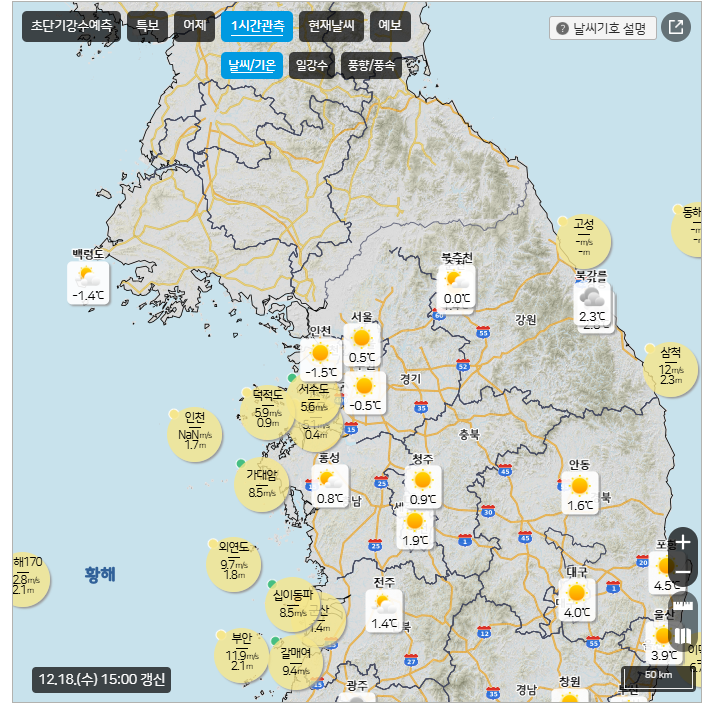Click the 삼척 buoy marker
The height and width of the screenshot is (710, 709).
click(x=671, y=369)
